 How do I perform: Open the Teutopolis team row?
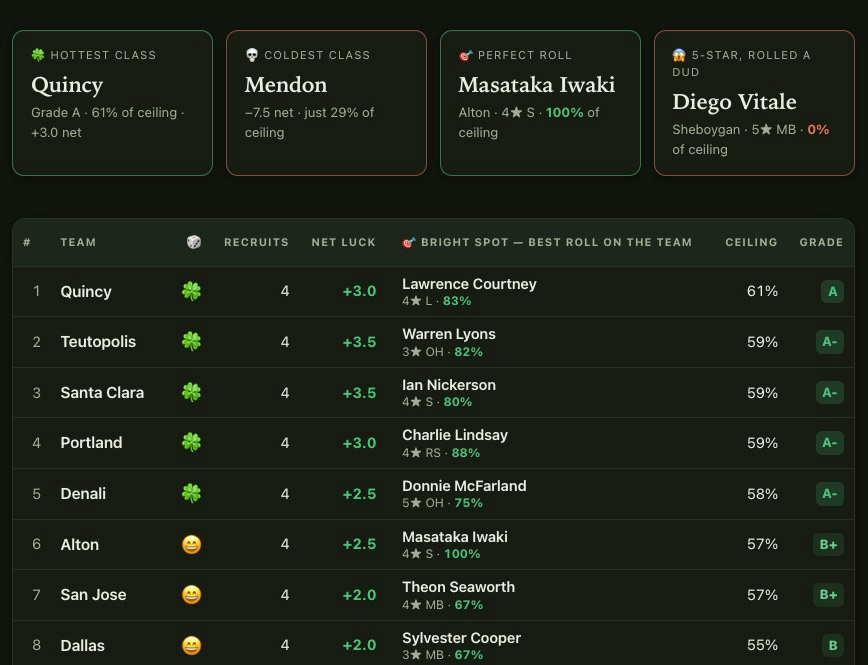coord(433,342)
